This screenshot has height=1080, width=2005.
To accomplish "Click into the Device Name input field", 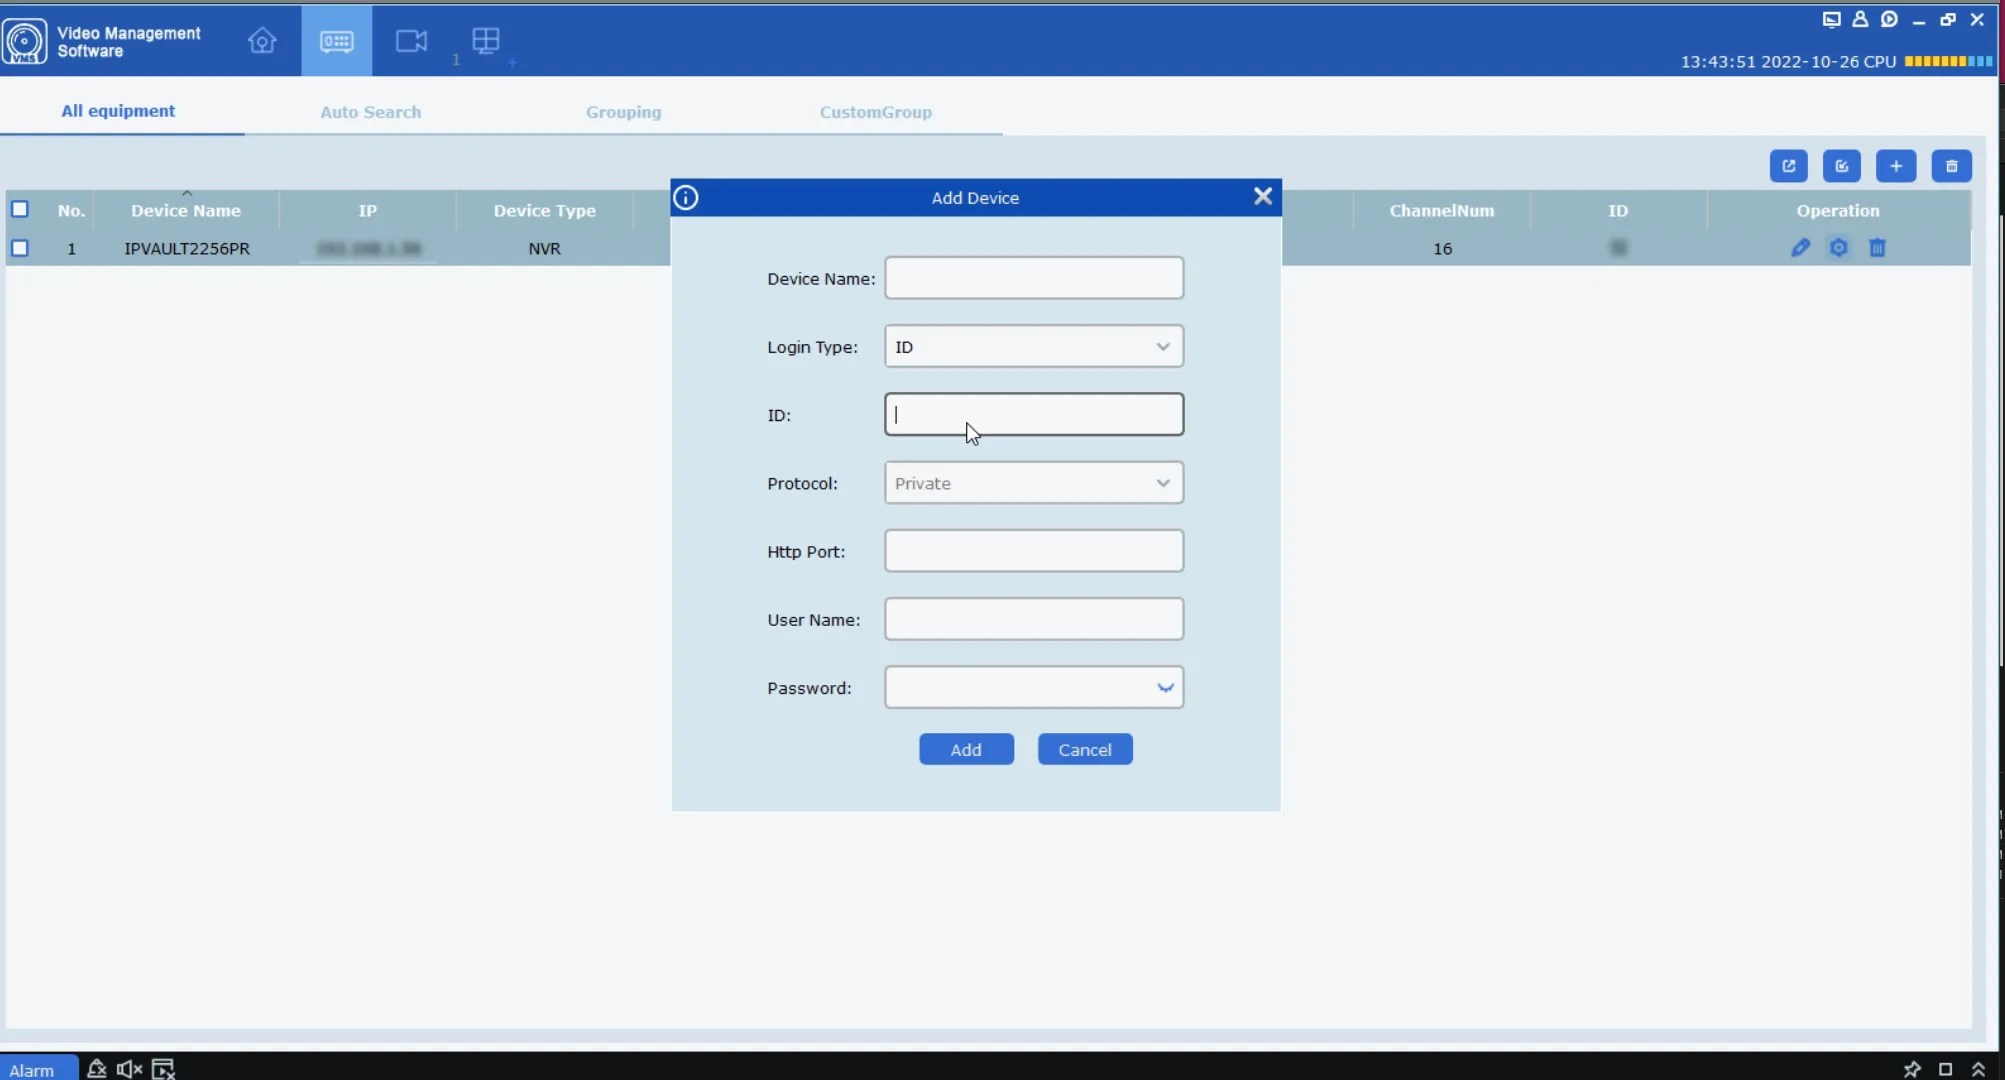I will coord(1033,278).
